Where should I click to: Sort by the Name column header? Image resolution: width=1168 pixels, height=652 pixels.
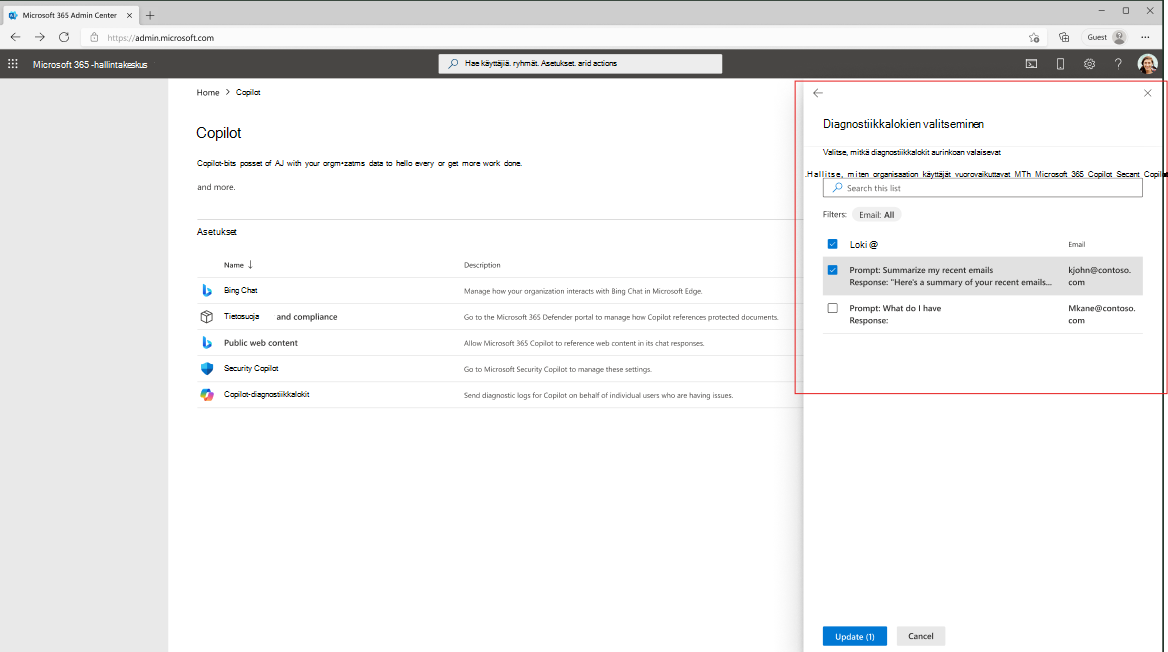(234, 265)
